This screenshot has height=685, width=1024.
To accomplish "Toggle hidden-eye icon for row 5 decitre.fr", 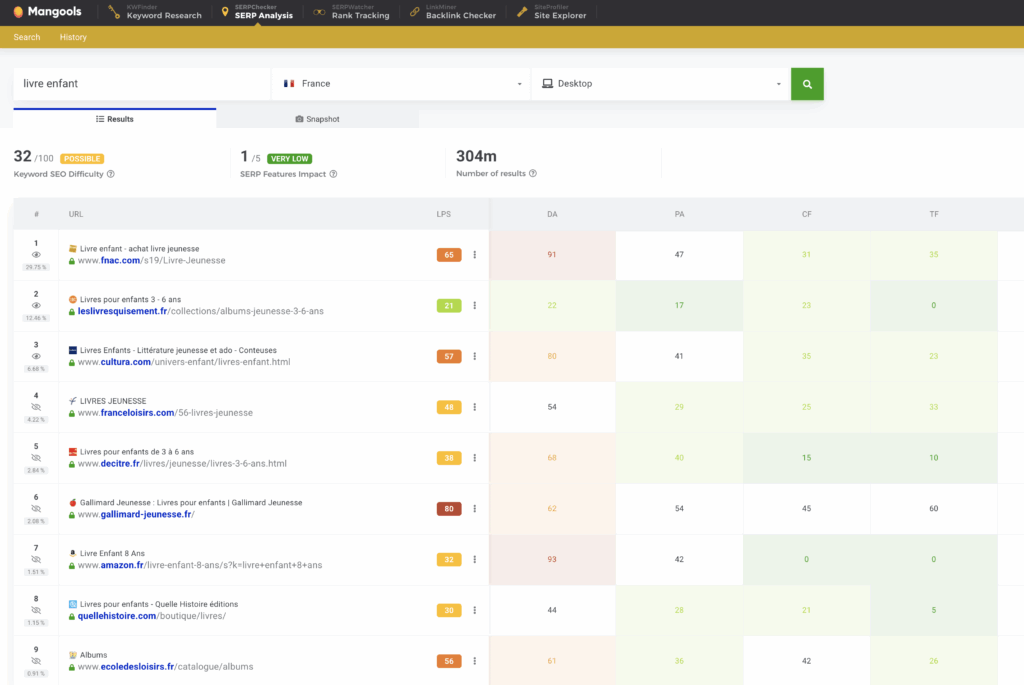I will coord(36,458).
